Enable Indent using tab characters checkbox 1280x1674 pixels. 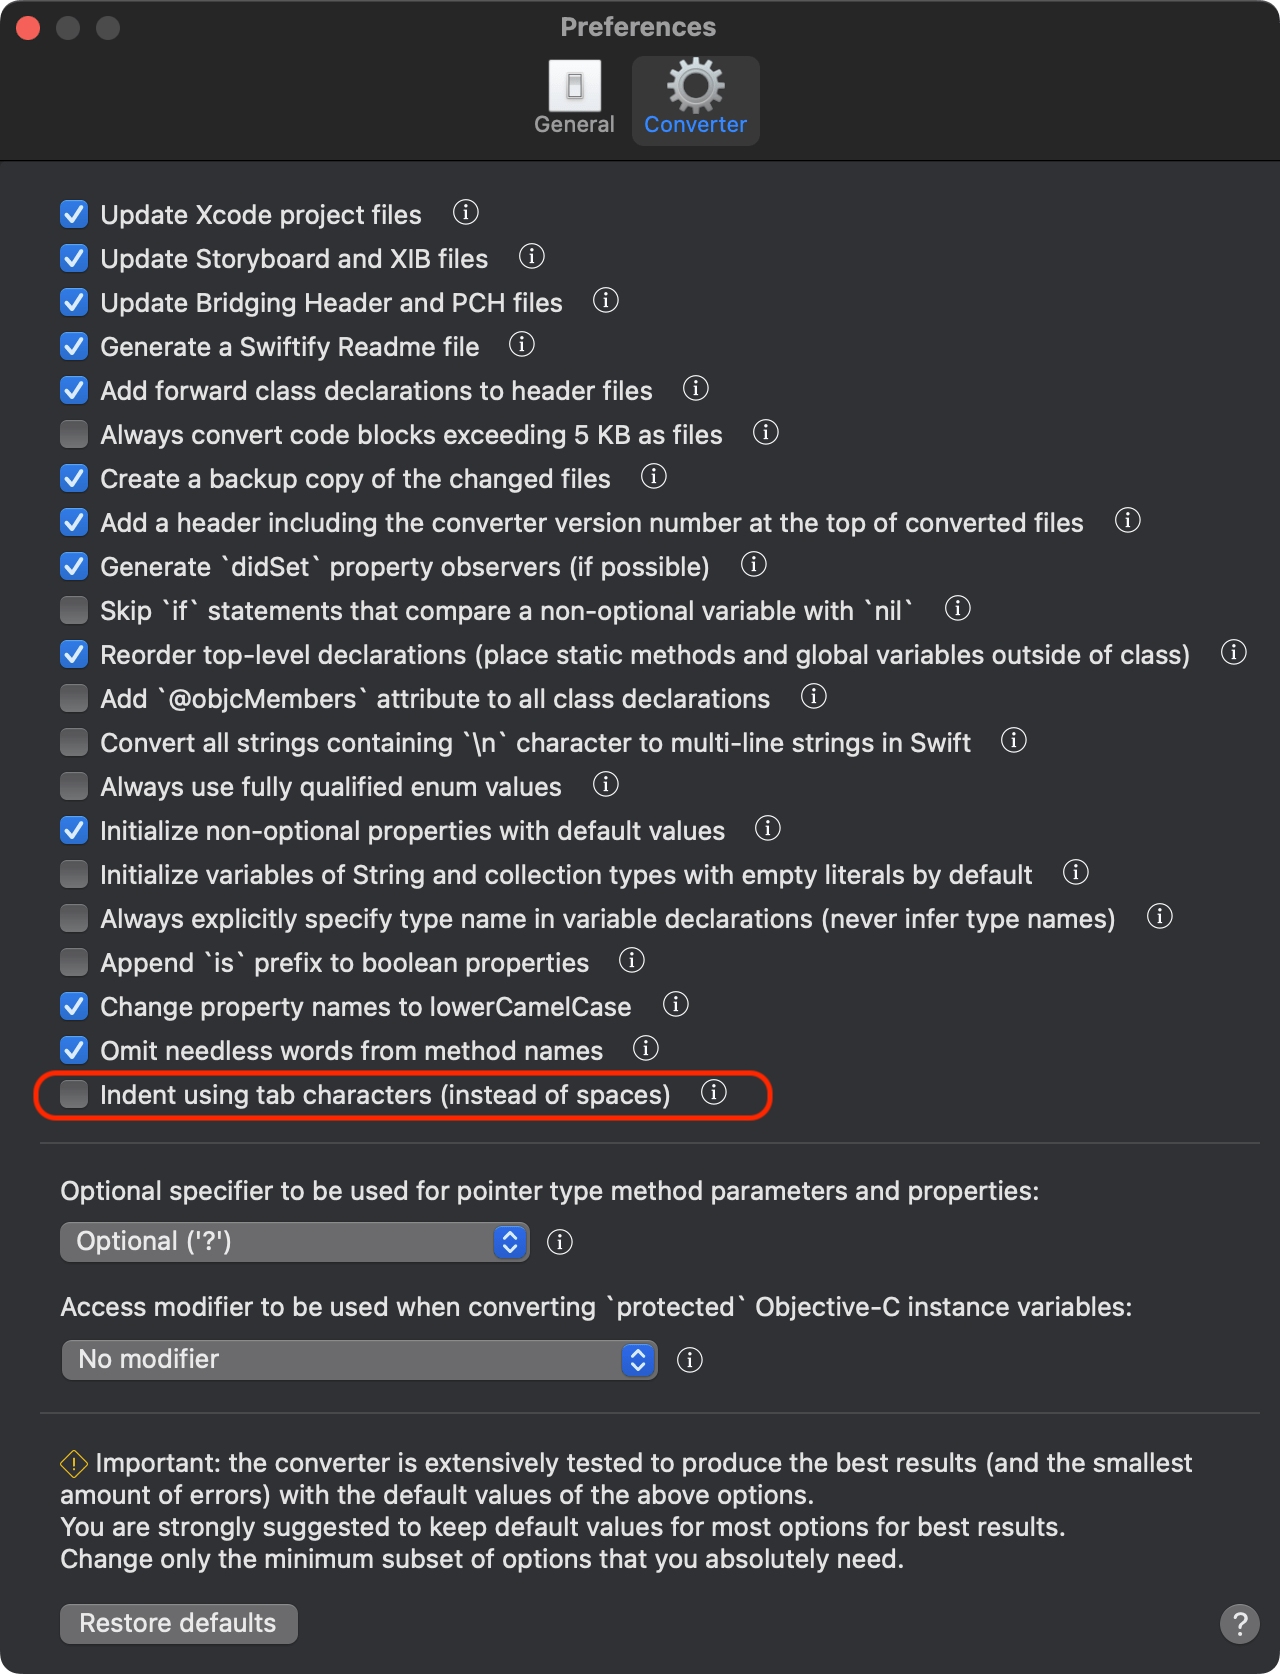click(74, 1095)
